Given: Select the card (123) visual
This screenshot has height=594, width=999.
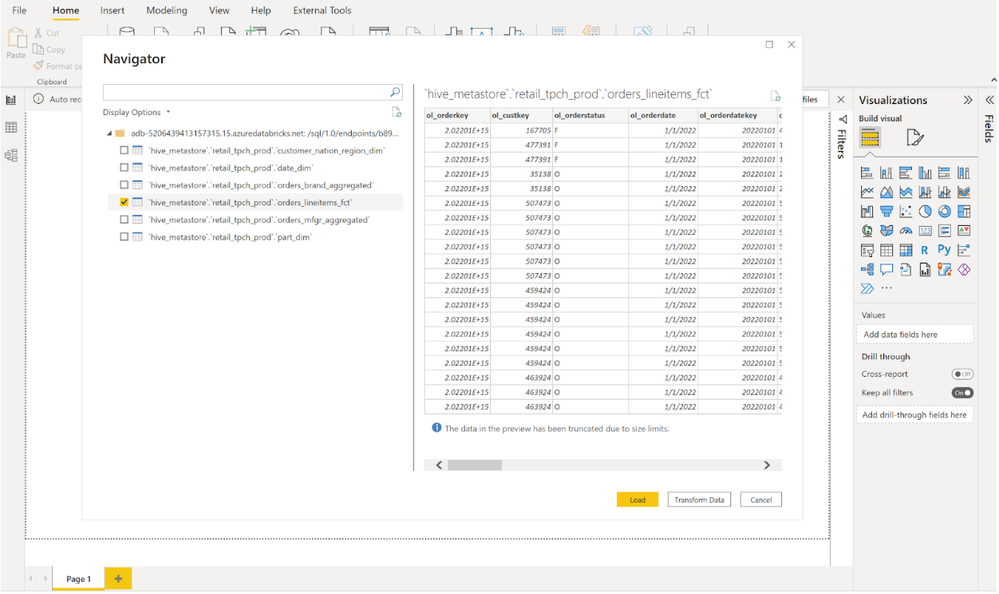Looking at the screenshot, I should tap(925, 231).
